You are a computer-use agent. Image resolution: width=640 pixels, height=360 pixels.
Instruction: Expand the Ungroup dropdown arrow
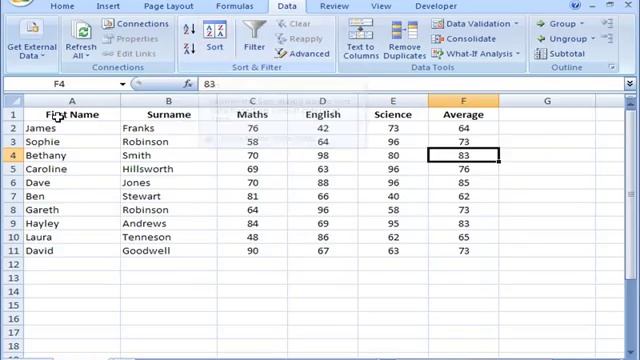coord(593,39)
